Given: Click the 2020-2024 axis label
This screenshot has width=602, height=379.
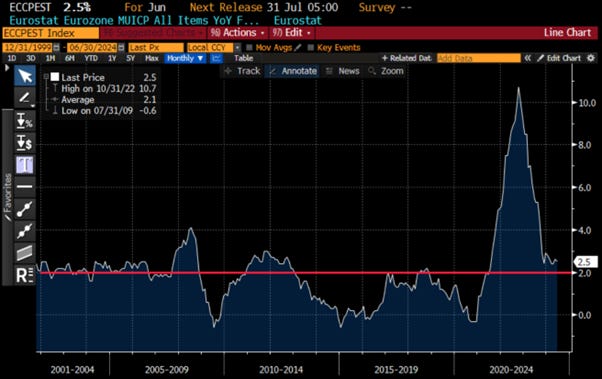Looking at the screenshot, I should [x=511, y=370].
